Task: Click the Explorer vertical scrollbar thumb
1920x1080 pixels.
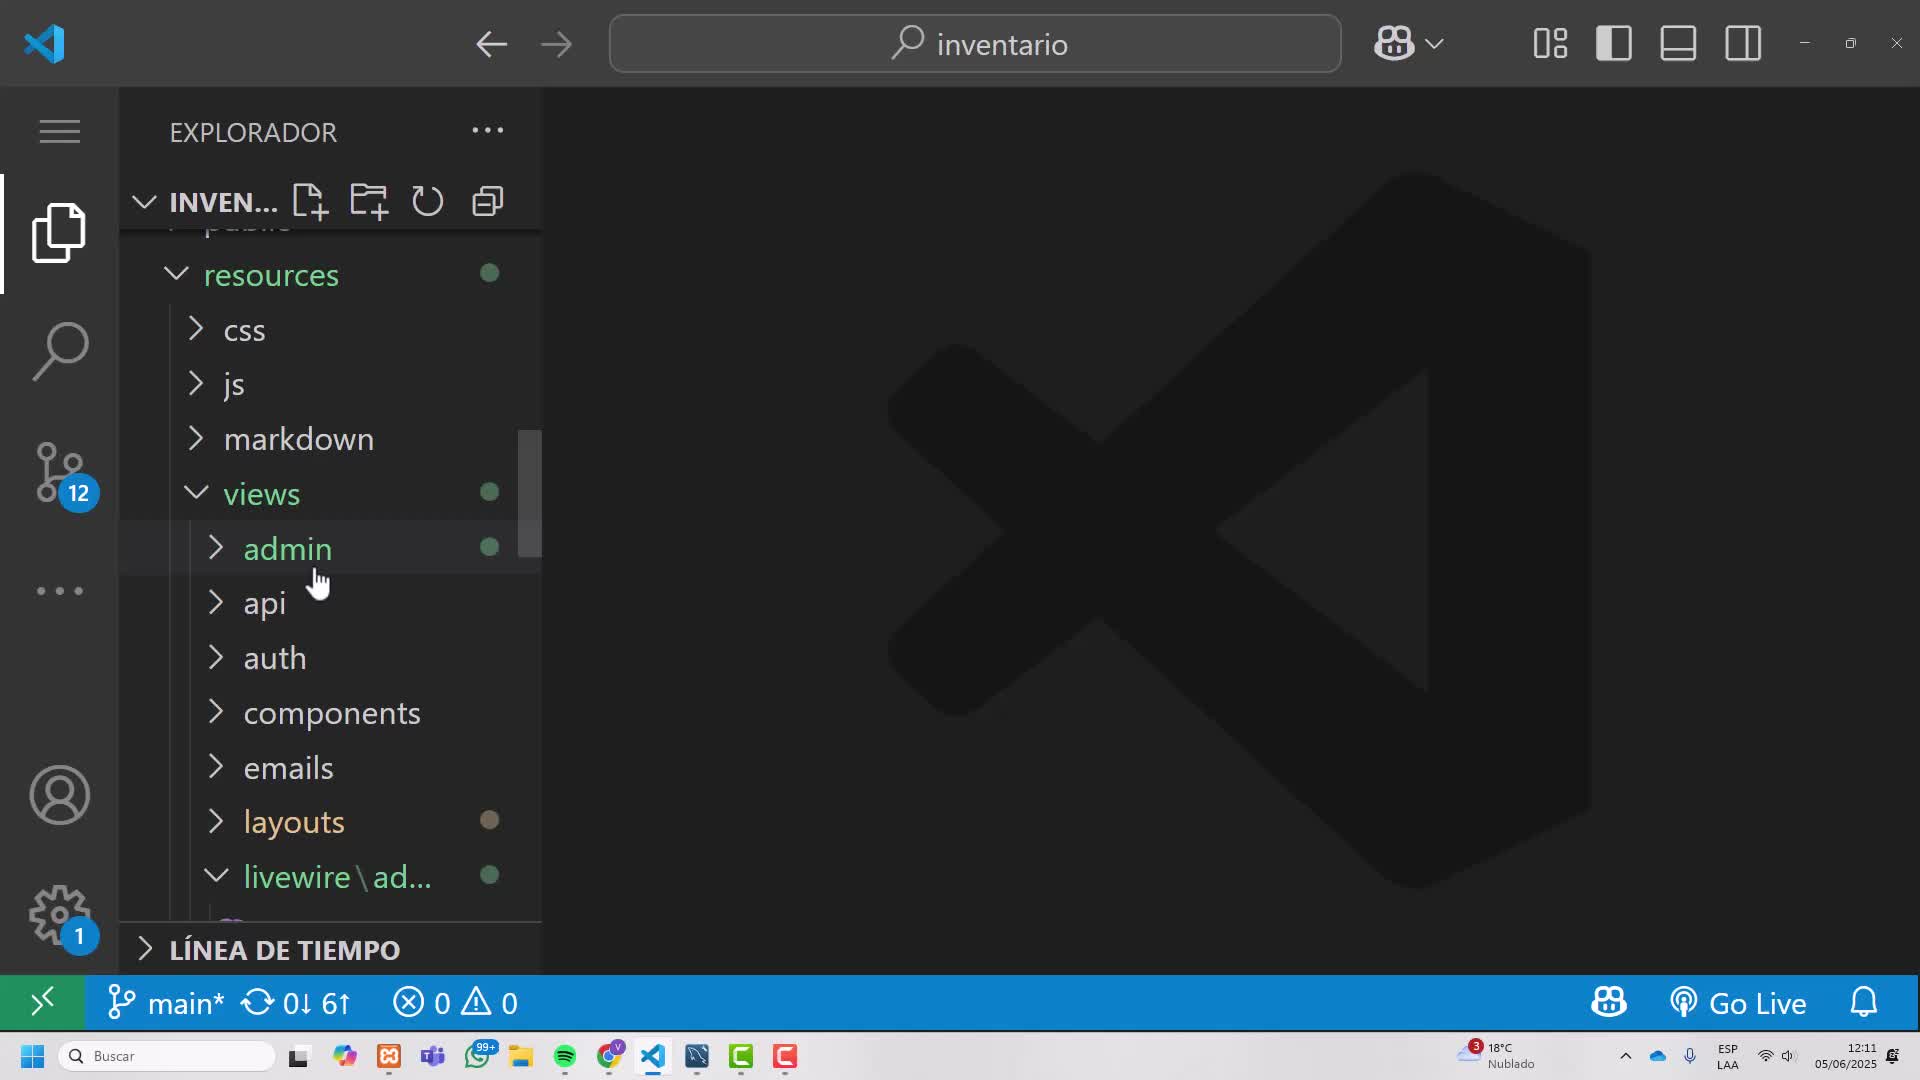Action: coord(530,493)
